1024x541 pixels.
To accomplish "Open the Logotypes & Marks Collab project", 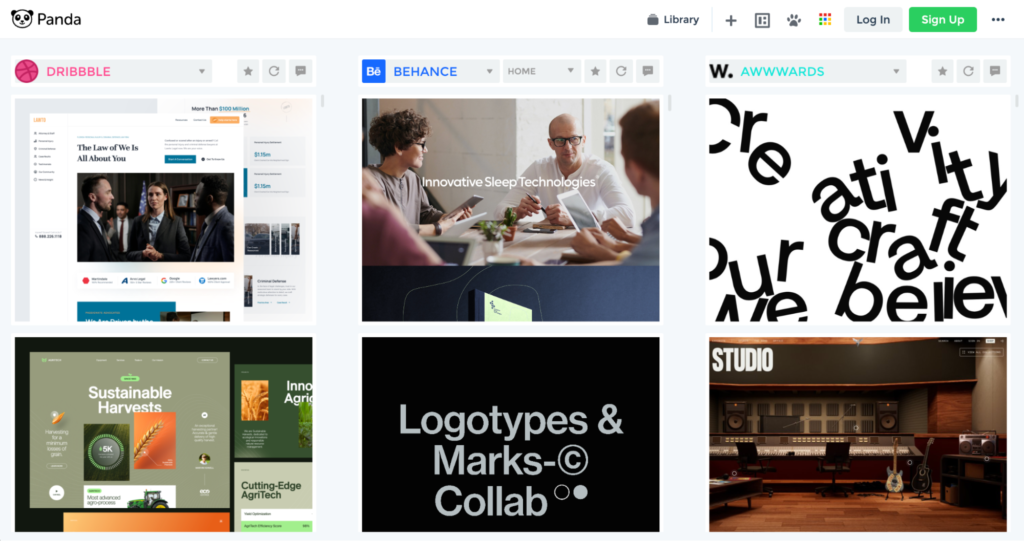I will click(x=510, y=434).
